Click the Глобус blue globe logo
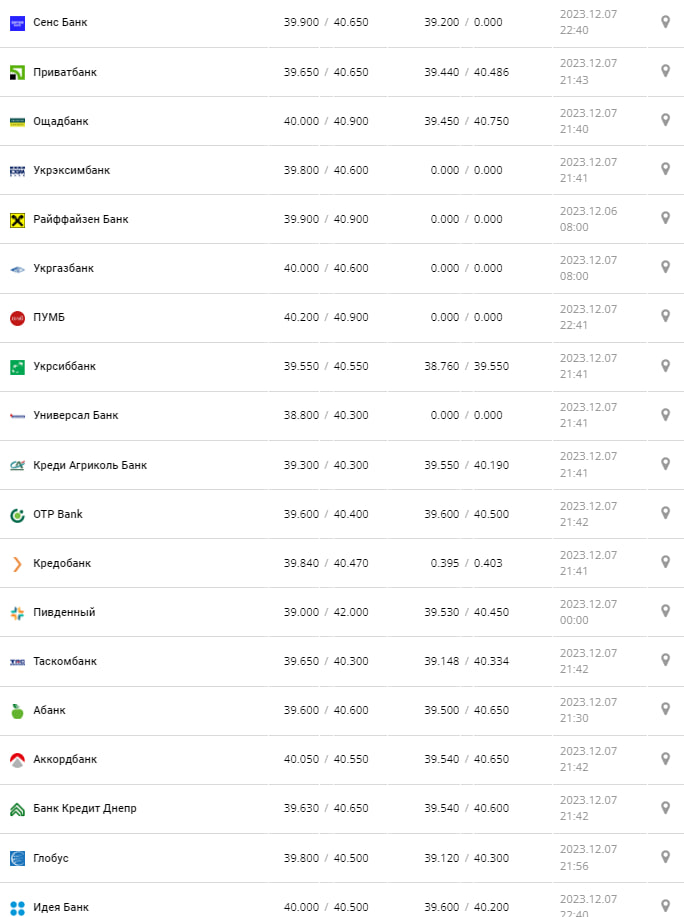The height and width of the screenshot is (917, 684). [17, 858]
